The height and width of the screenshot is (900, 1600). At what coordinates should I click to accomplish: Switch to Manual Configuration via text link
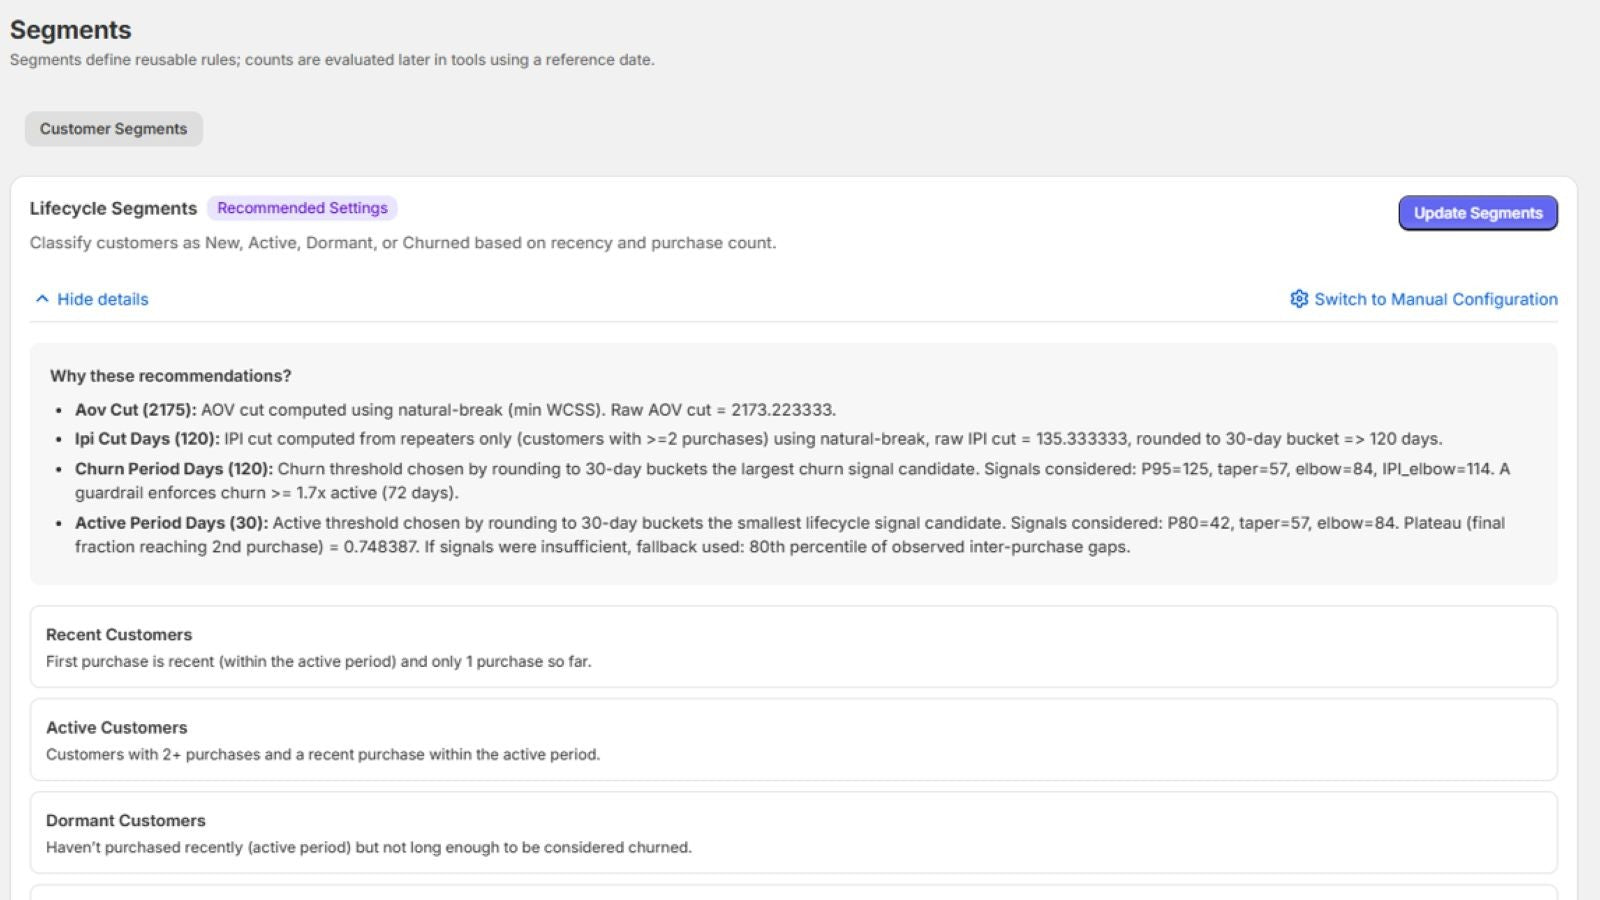(x=1435, y=299)
